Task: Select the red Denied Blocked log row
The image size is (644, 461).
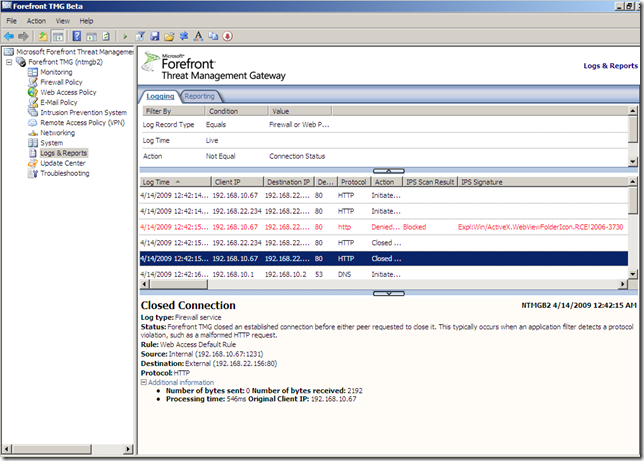Action: (x=384, y=227)
